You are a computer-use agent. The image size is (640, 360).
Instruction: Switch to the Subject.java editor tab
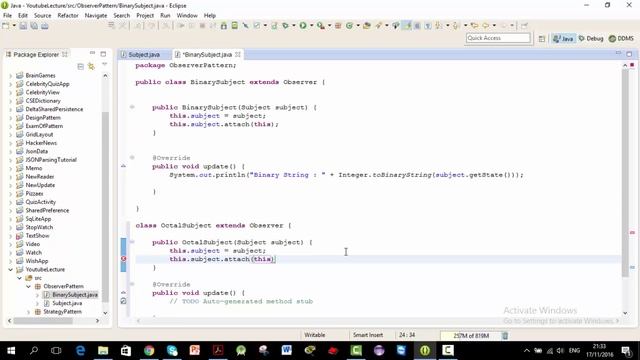144,54
